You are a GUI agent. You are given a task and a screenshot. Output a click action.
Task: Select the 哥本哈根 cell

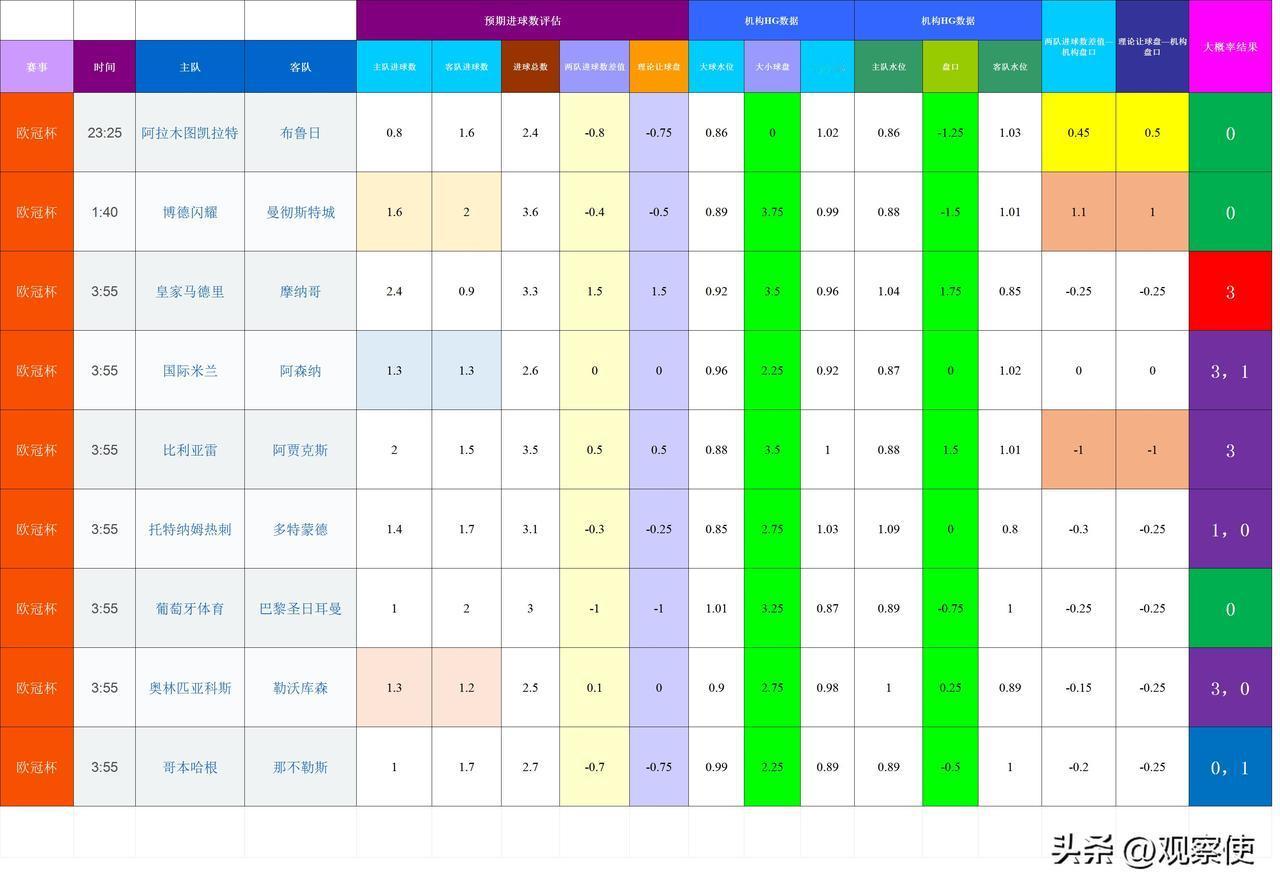(190, 767)
